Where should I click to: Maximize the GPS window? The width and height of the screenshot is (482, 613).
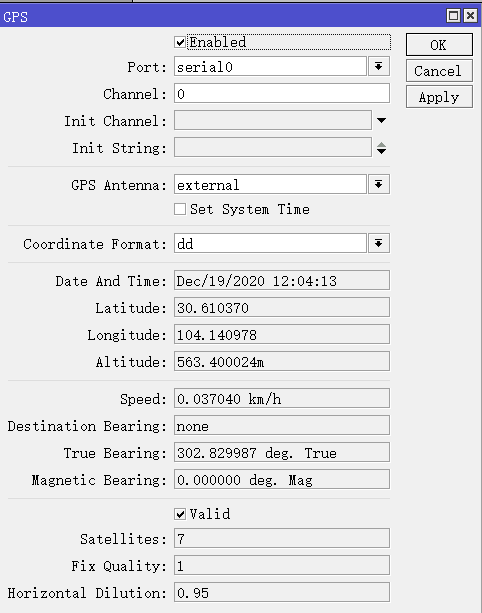coord(453,16)
